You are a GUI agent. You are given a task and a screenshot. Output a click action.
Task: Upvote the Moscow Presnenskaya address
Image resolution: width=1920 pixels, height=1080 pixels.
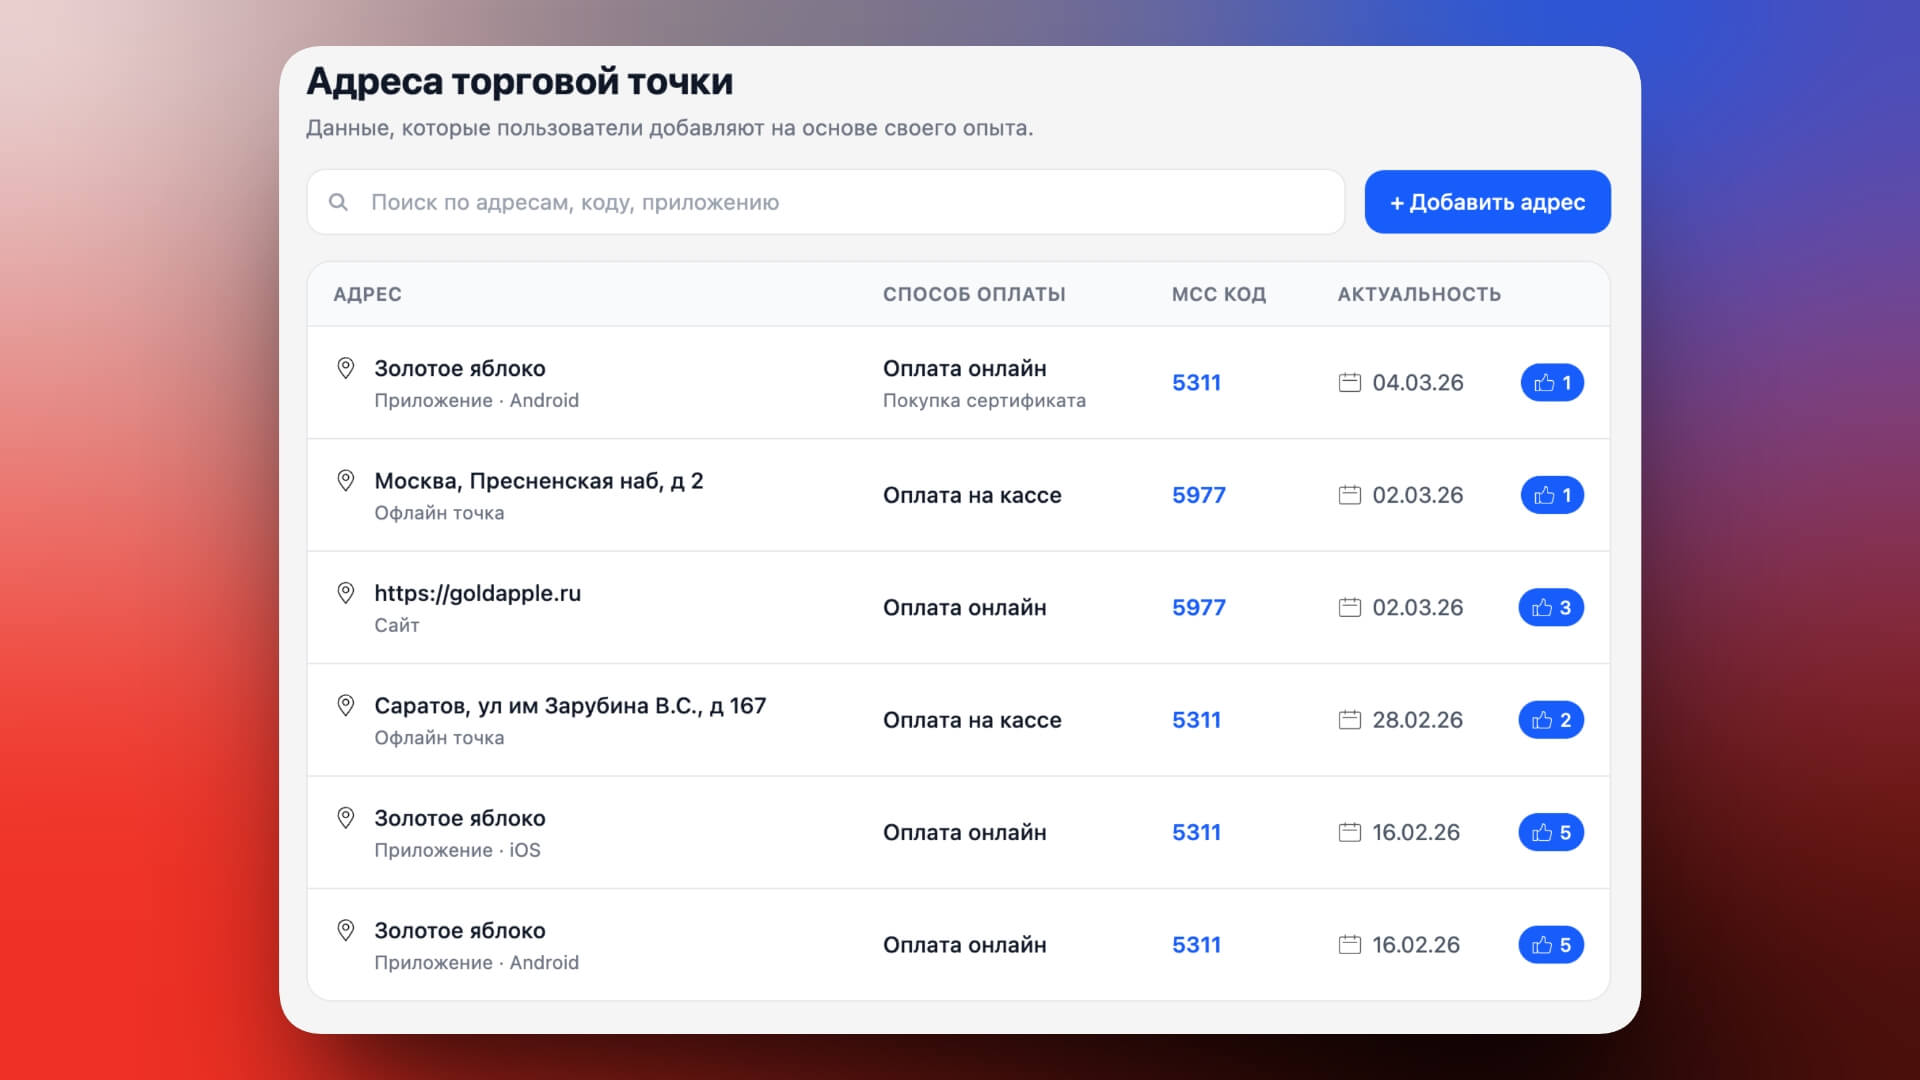pyautogui.click(x=1551, y=495)
